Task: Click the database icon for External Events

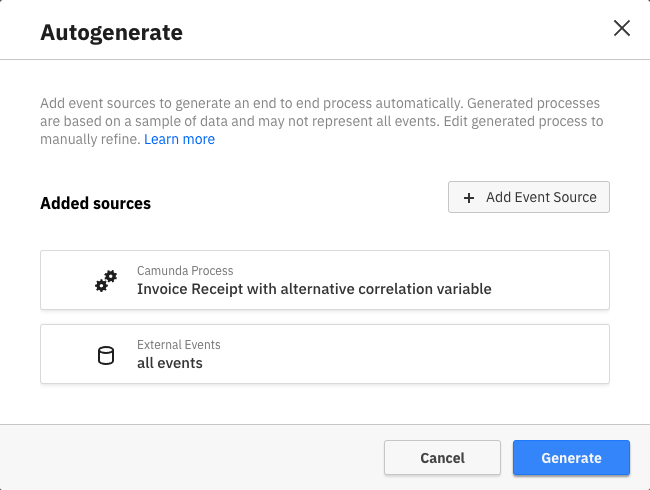Action: pyautogui.click(x=106, y=355)
